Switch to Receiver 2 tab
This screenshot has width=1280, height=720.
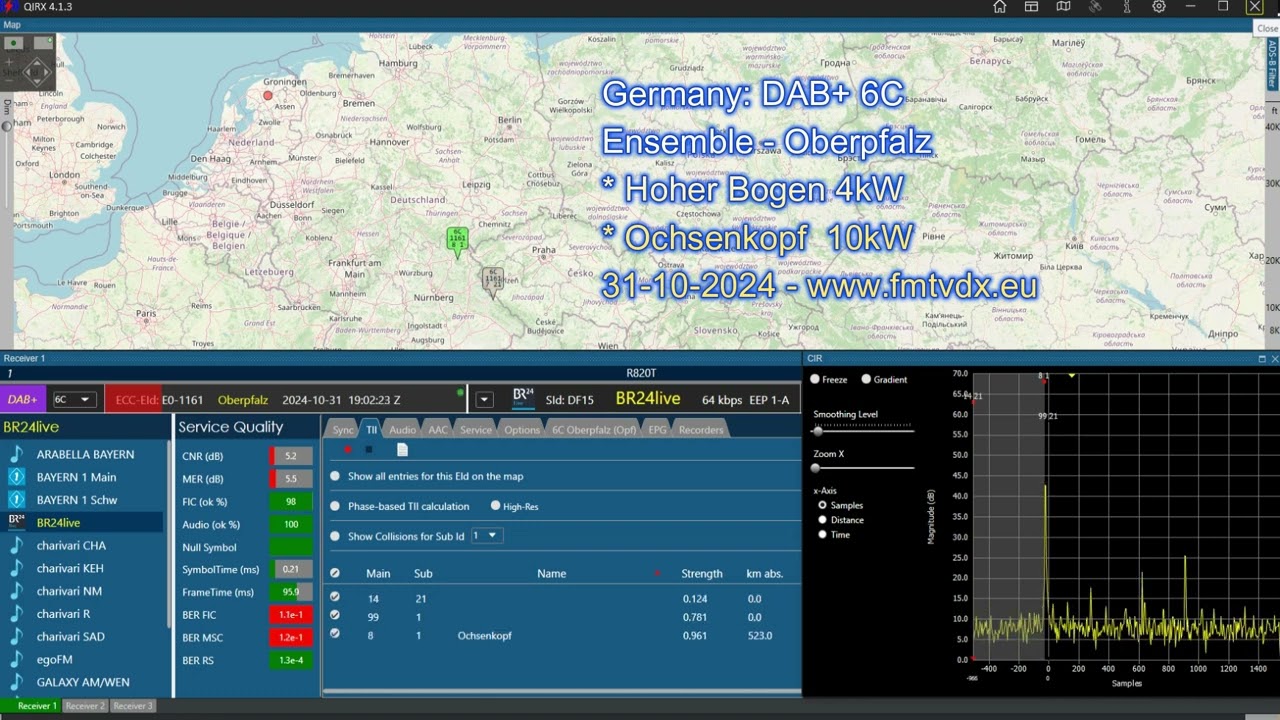pyautogui.click(x=84, y=706)
